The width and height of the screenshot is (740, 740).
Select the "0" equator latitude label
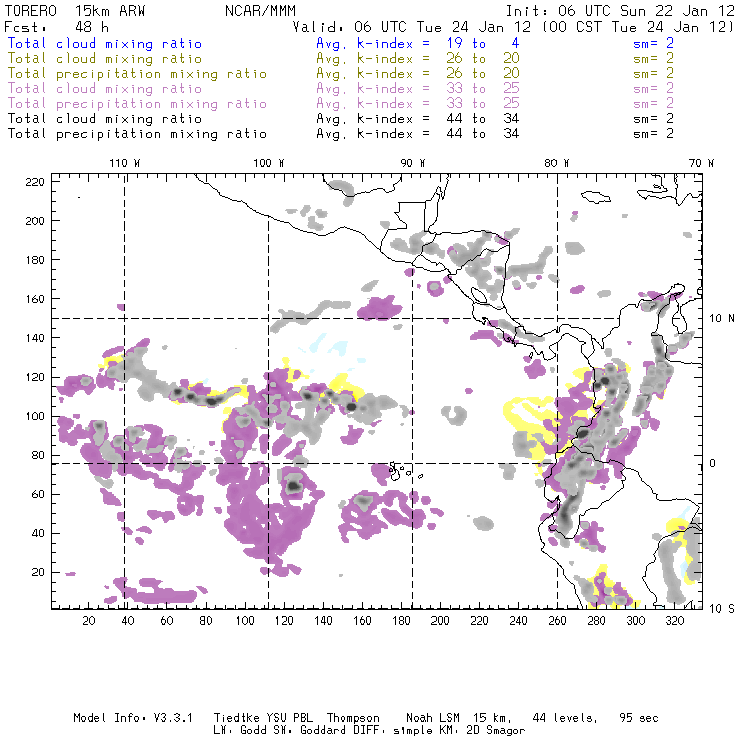(713, 463)
